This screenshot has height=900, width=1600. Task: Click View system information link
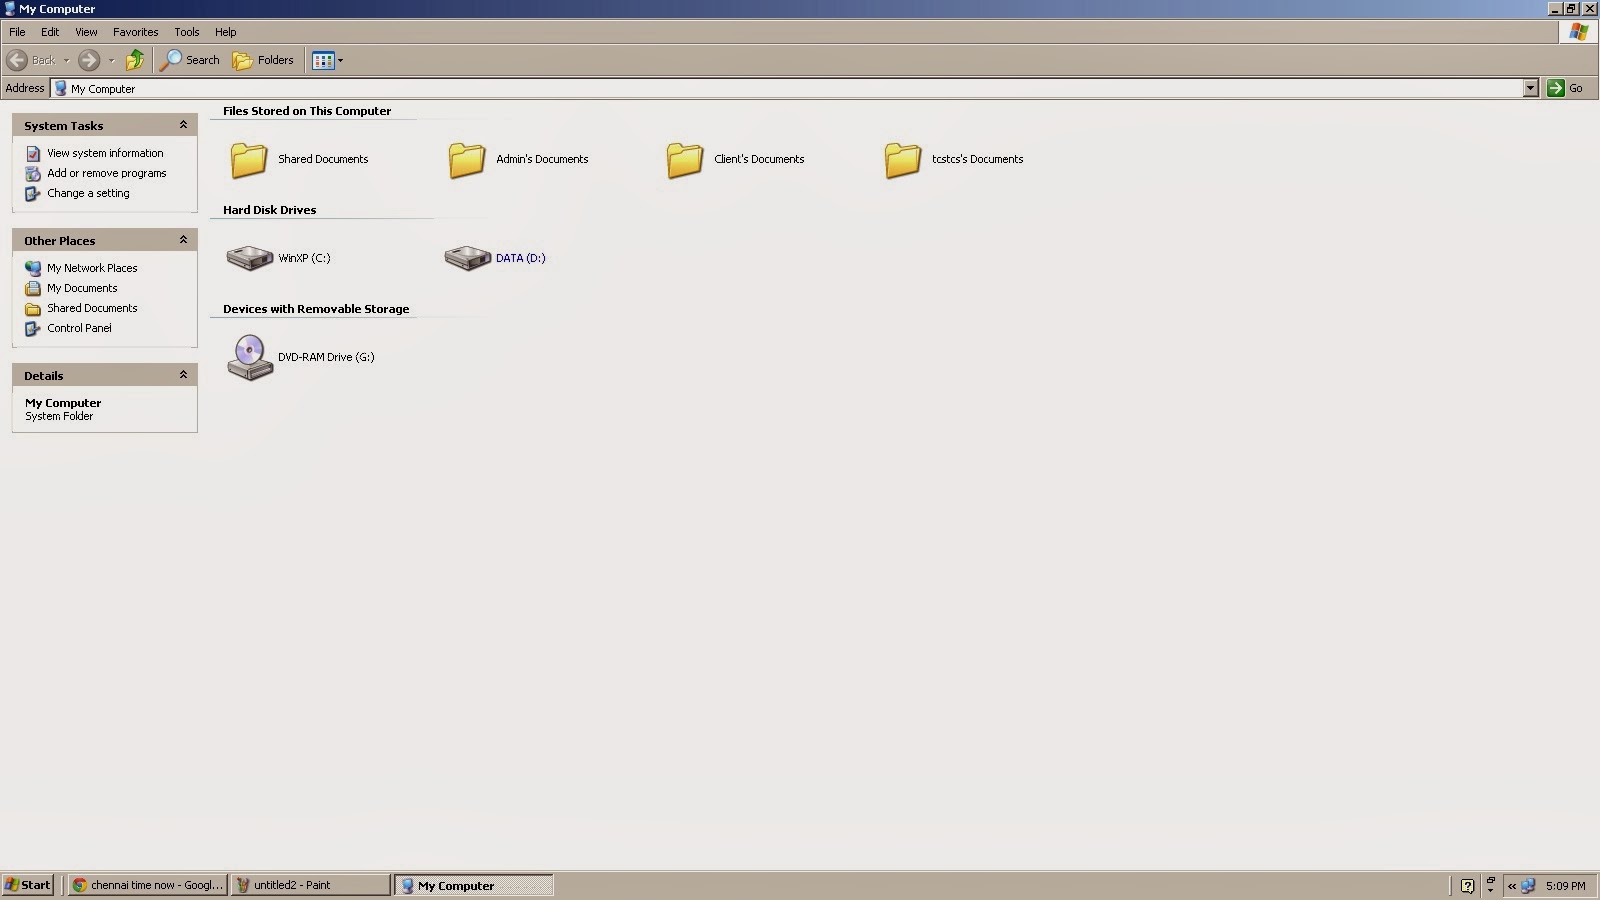(105, 153)
